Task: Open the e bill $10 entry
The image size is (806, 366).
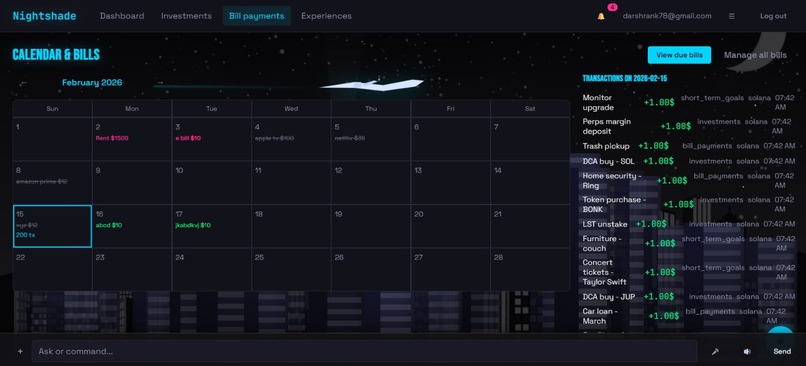Action: click(188, 138)
